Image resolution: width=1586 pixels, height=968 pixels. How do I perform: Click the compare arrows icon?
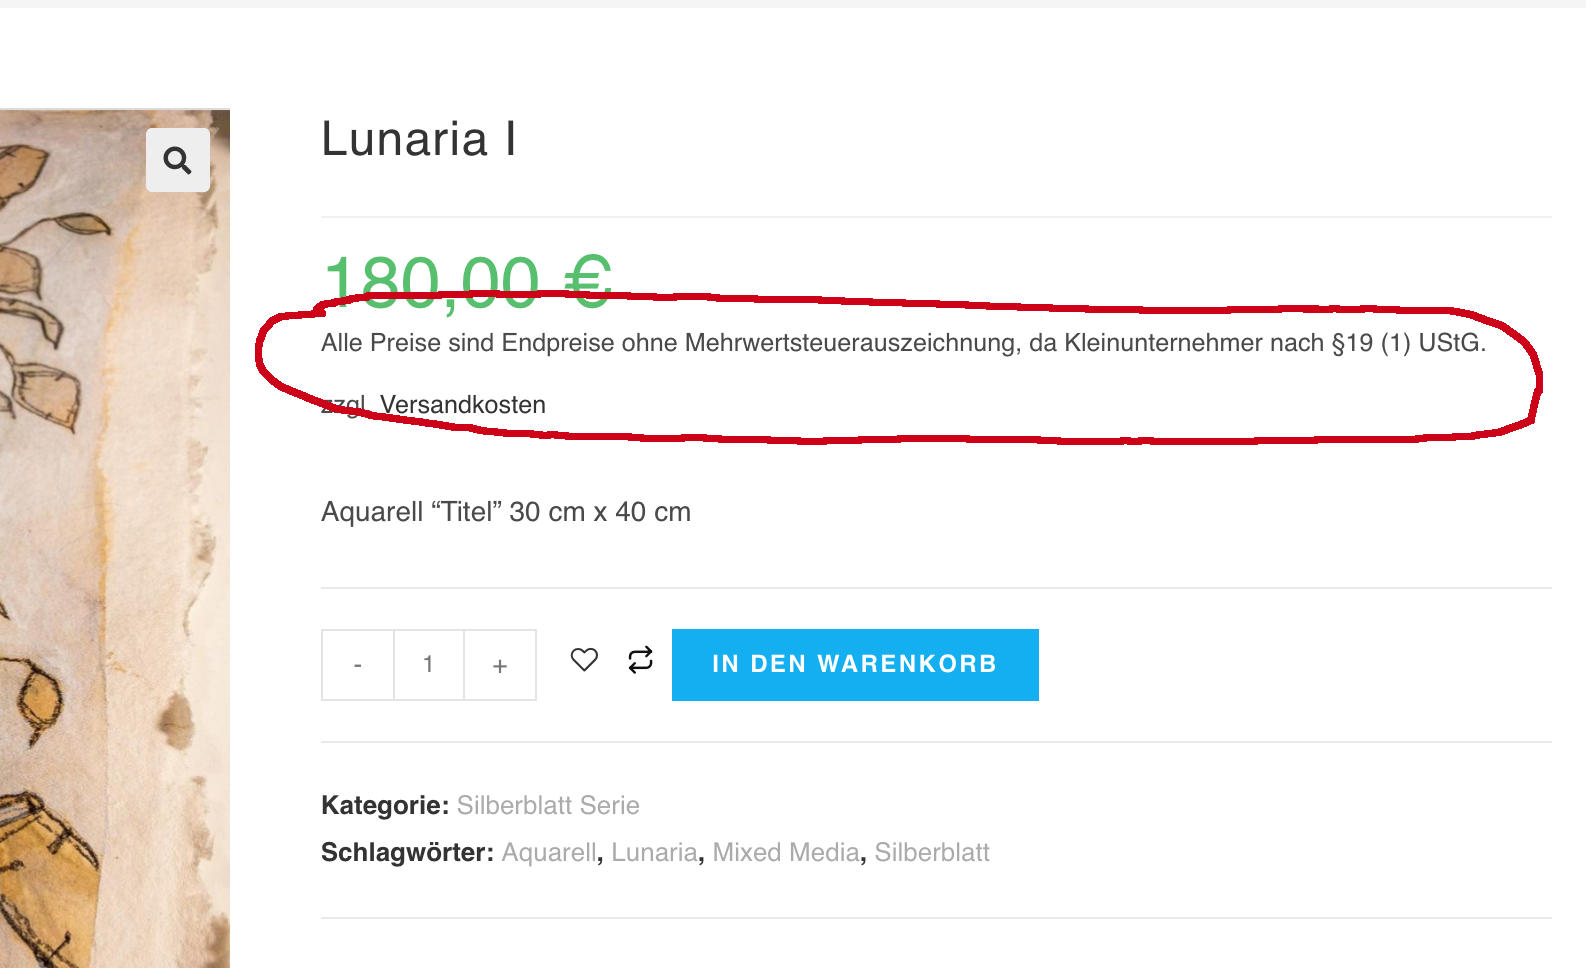pos(640,660)
